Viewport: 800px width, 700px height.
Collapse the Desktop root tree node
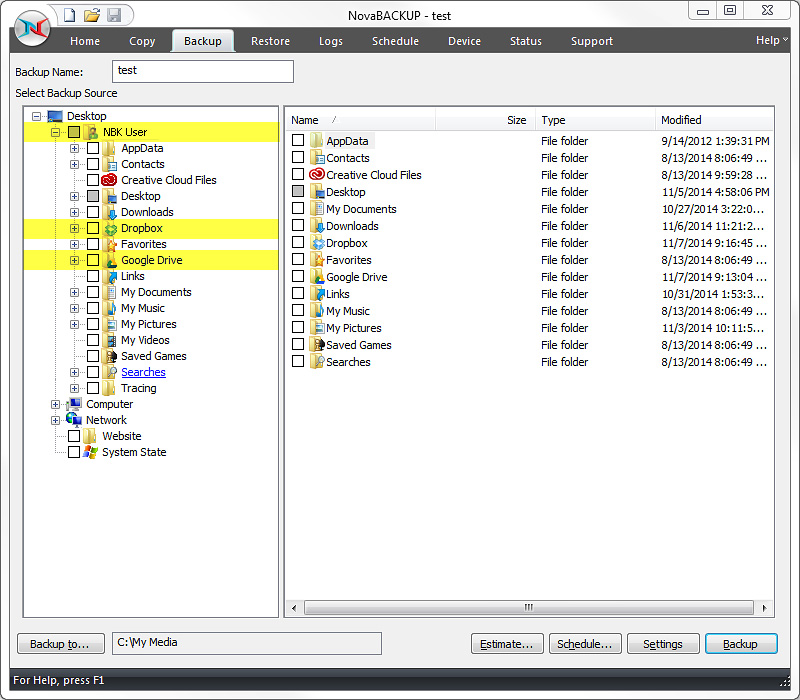[x=36, y=116]
